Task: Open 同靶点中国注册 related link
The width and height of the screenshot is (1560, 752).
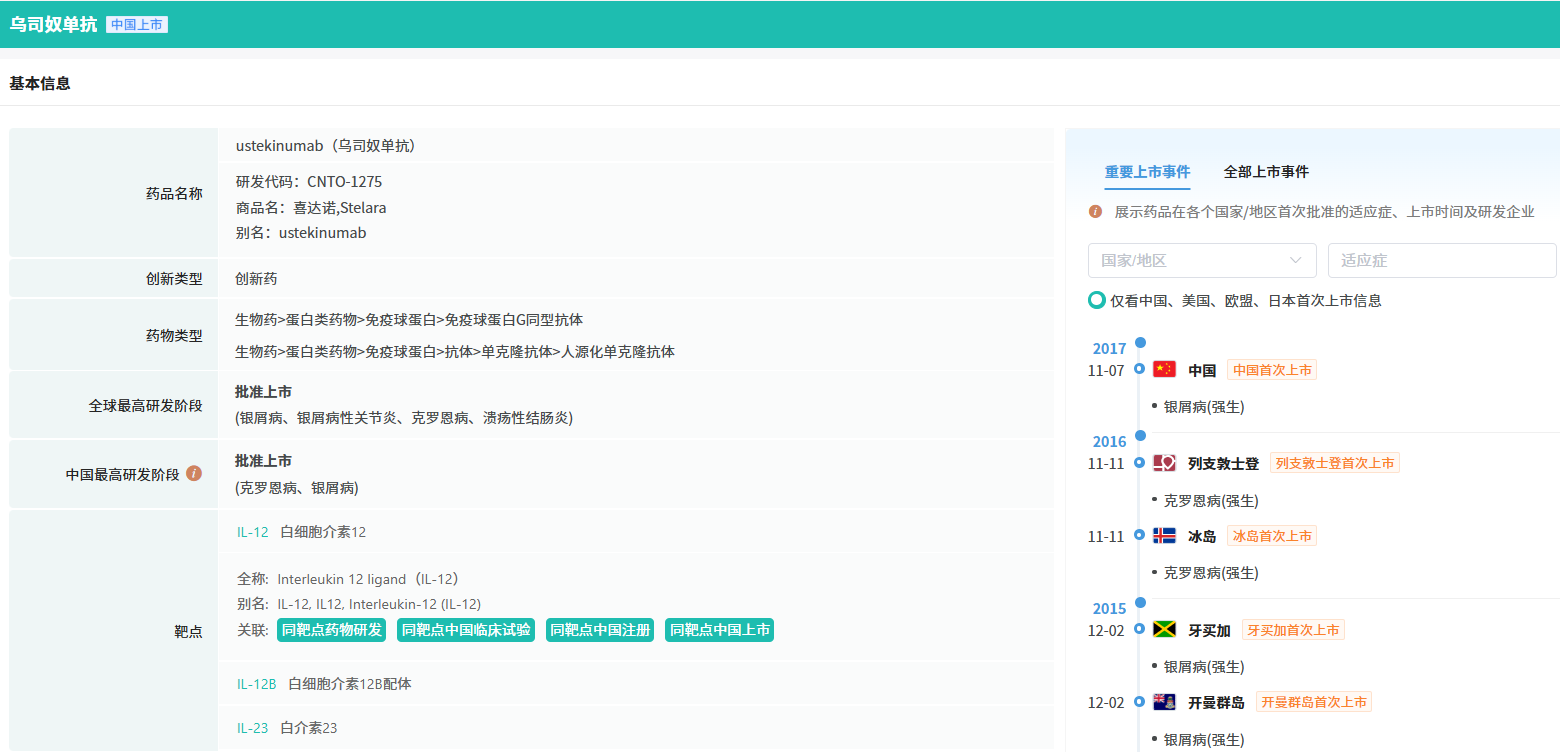Action: (x=600, y=630)
